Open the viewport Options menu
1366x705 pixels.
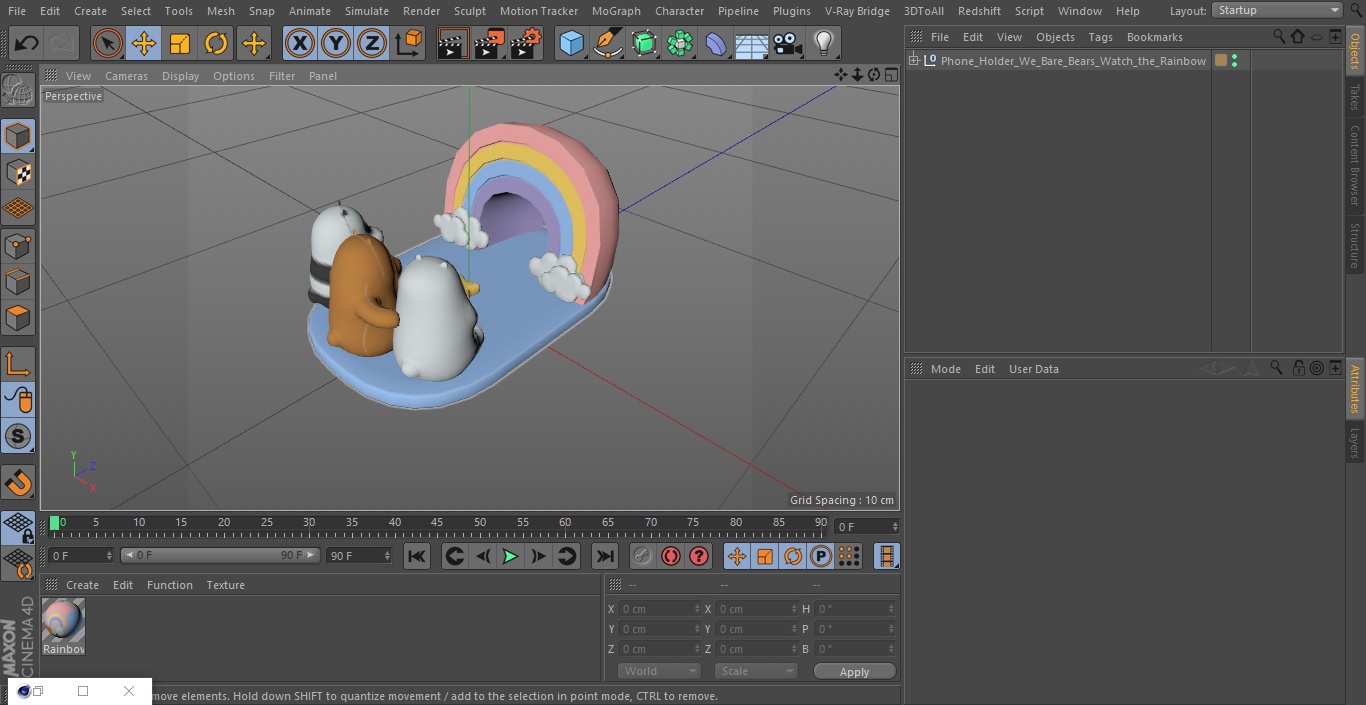[x=234, y=76]
